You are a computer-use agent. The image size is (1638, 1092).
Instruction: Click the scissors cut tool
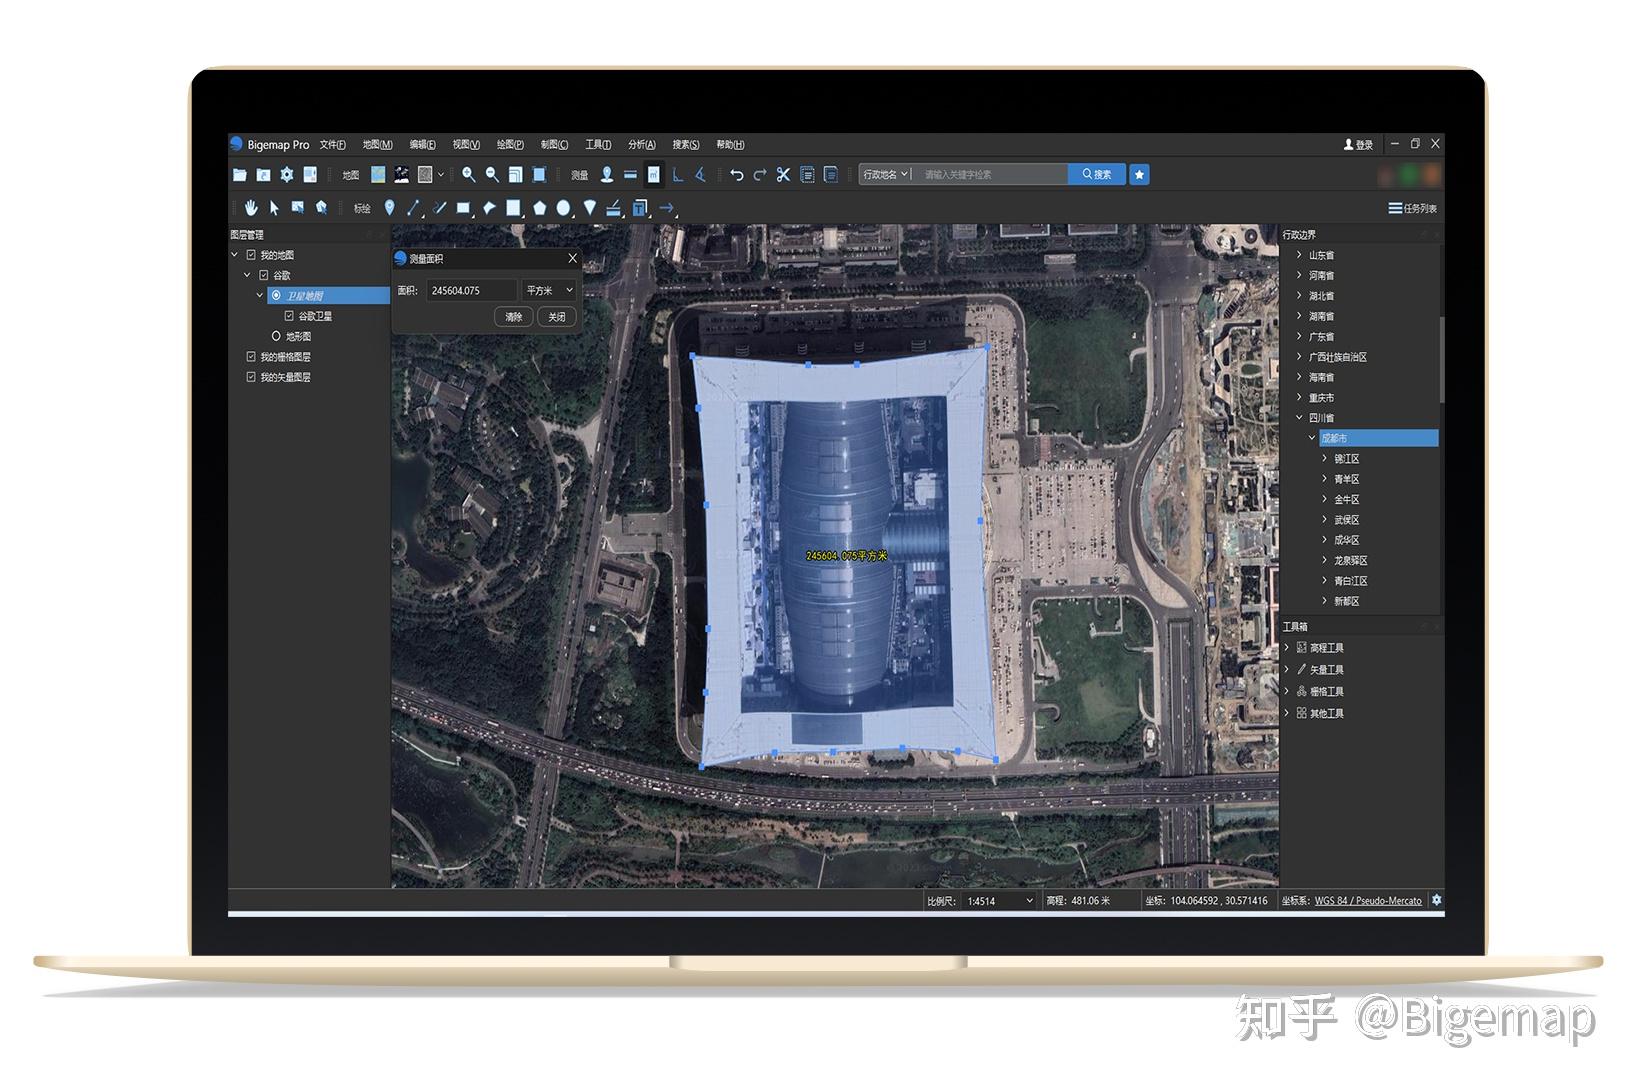pos(781,174)
